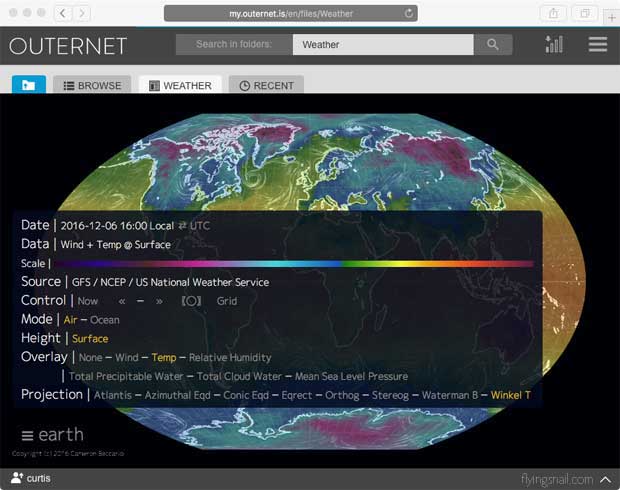Set overlay to Relative Humidity
This screenshot has height=490, width=620.
point(230,358)
